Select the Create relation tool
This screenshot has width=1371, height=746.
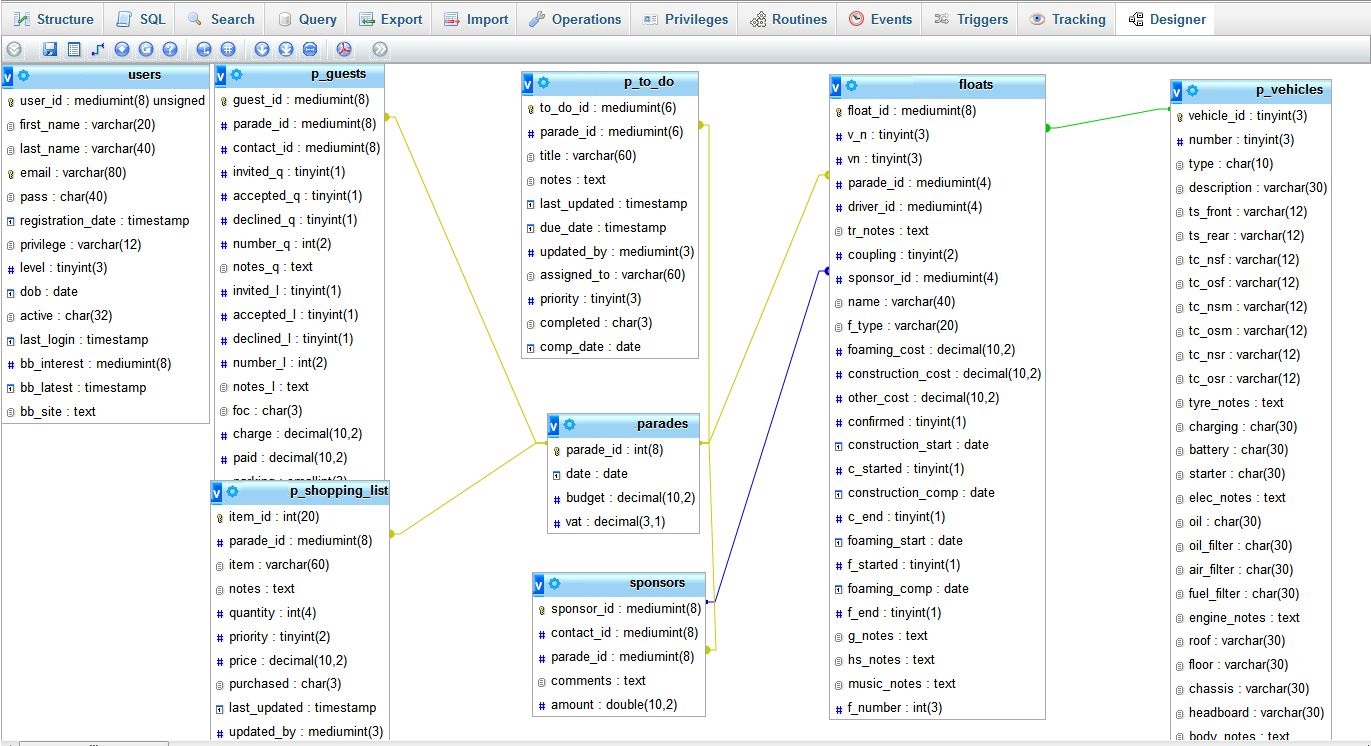click(x=98, y=48)
